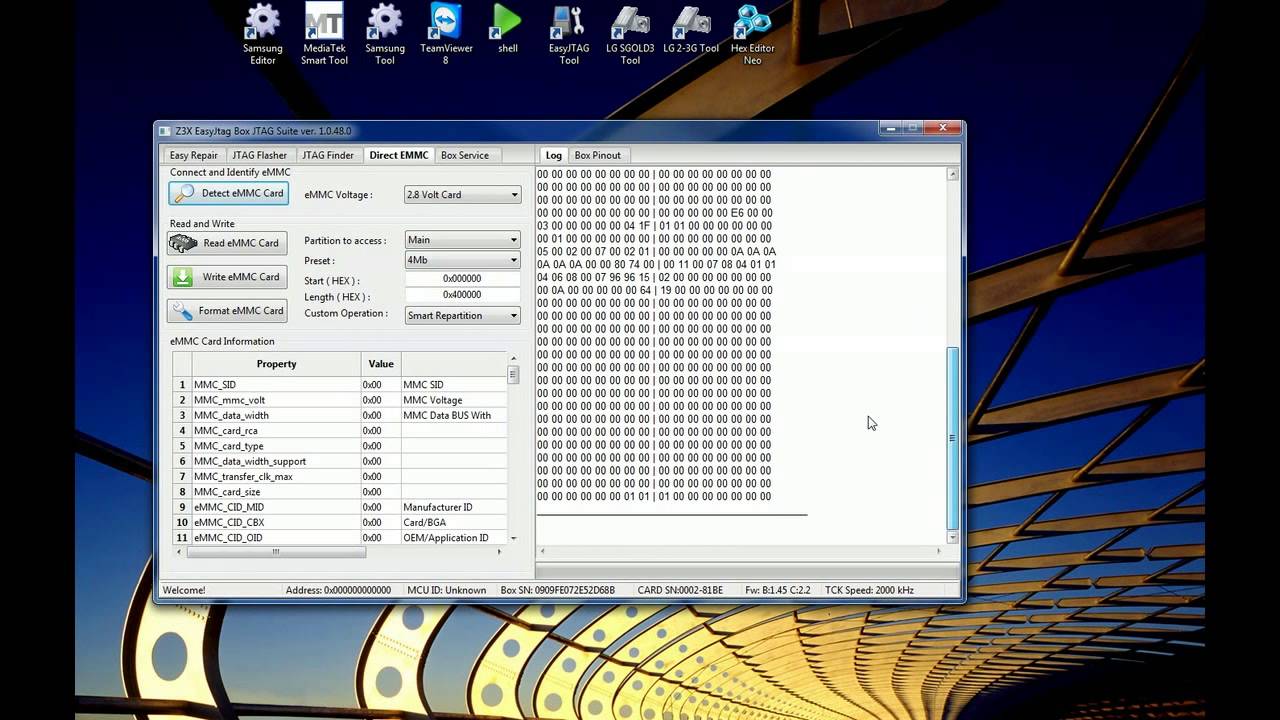Click the Manufacturer ID description cell
Viewport: 1280px width, 720px height.
point(454,507)
